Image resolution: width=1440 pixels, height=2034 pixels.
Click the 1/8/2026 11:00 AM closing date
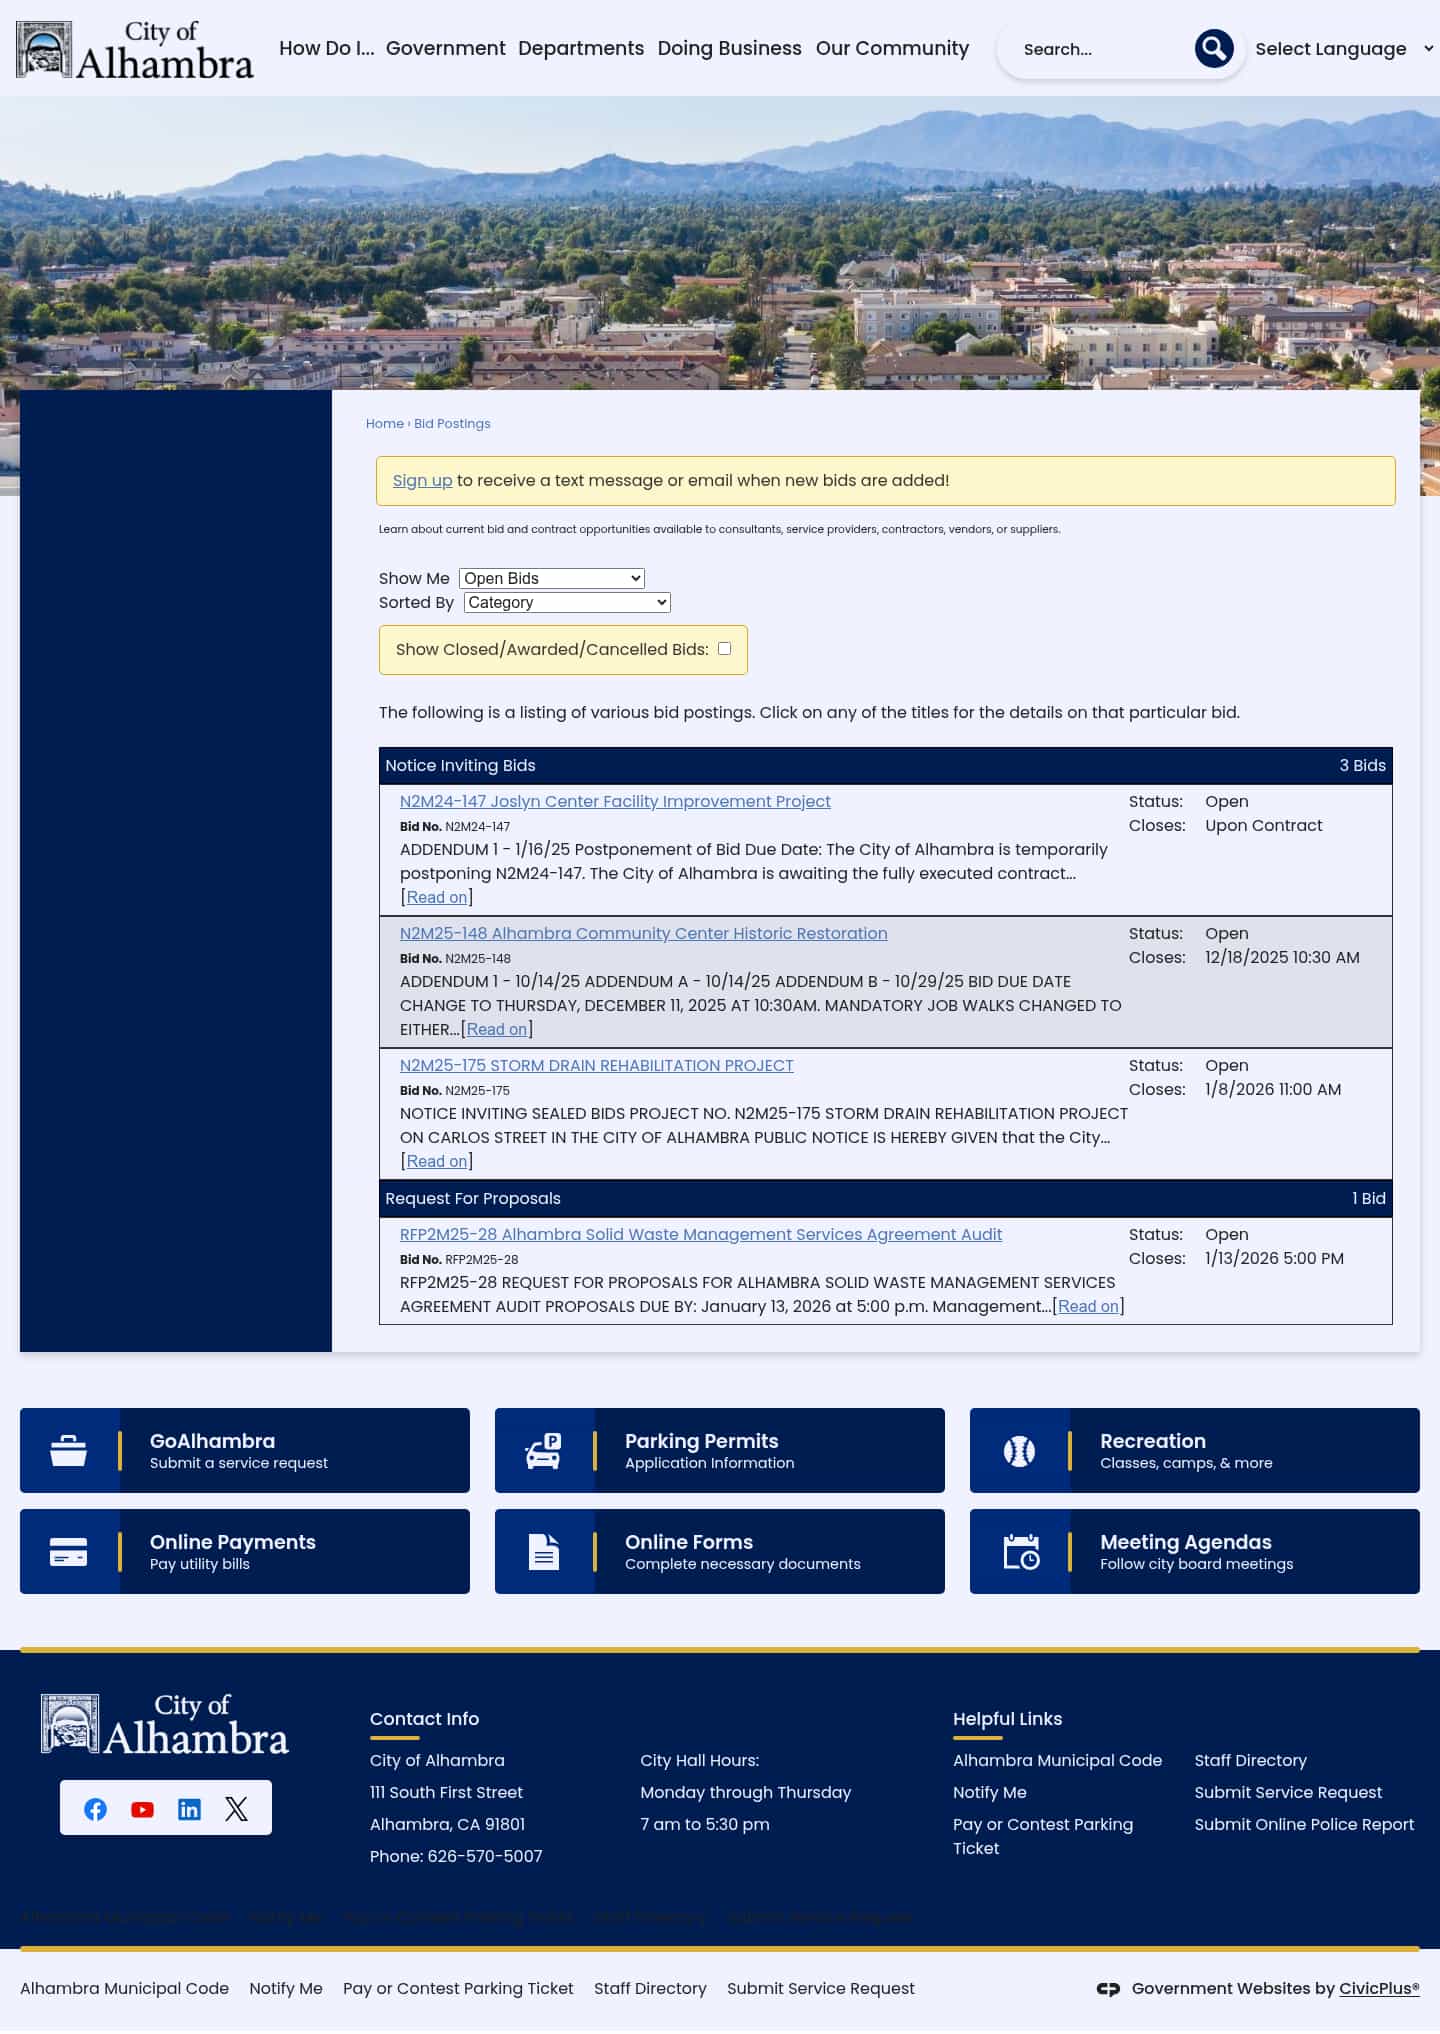[1273, 1089]
